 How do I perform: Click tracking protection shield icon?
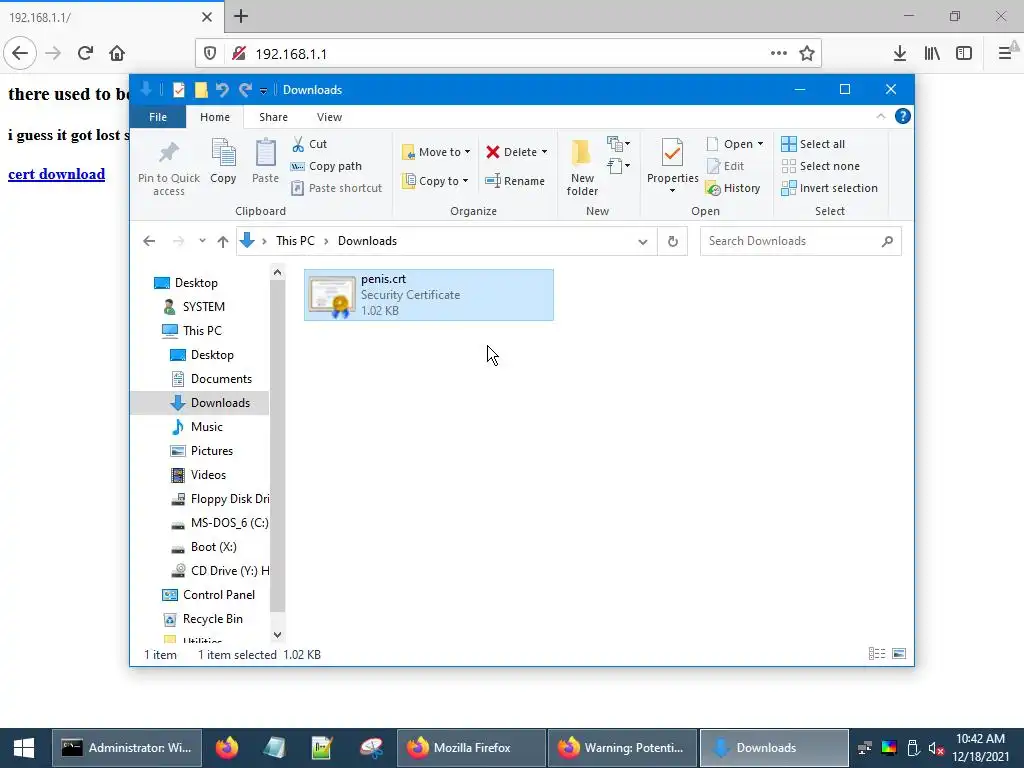pos(210,54)
